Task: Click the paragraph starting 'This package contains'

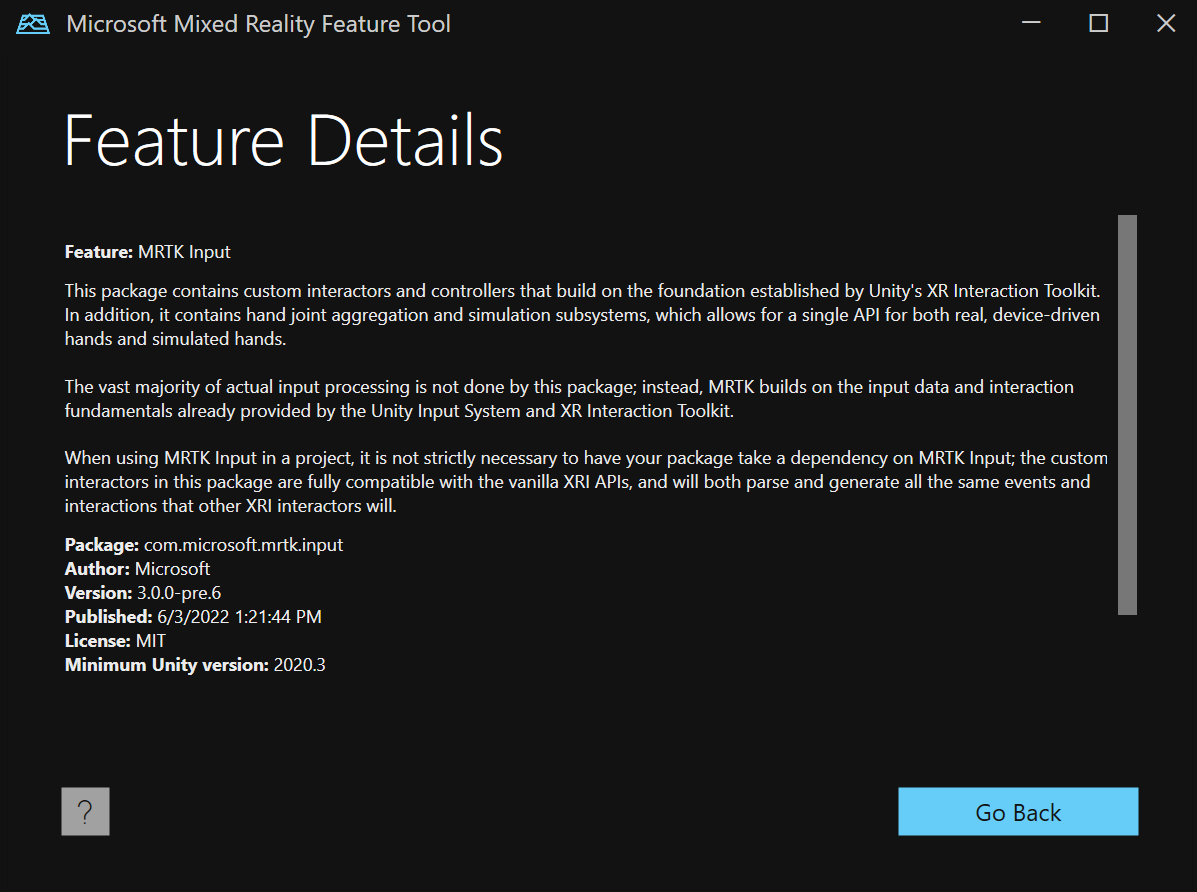Action: pyautogui.click(x=580, y=315)
